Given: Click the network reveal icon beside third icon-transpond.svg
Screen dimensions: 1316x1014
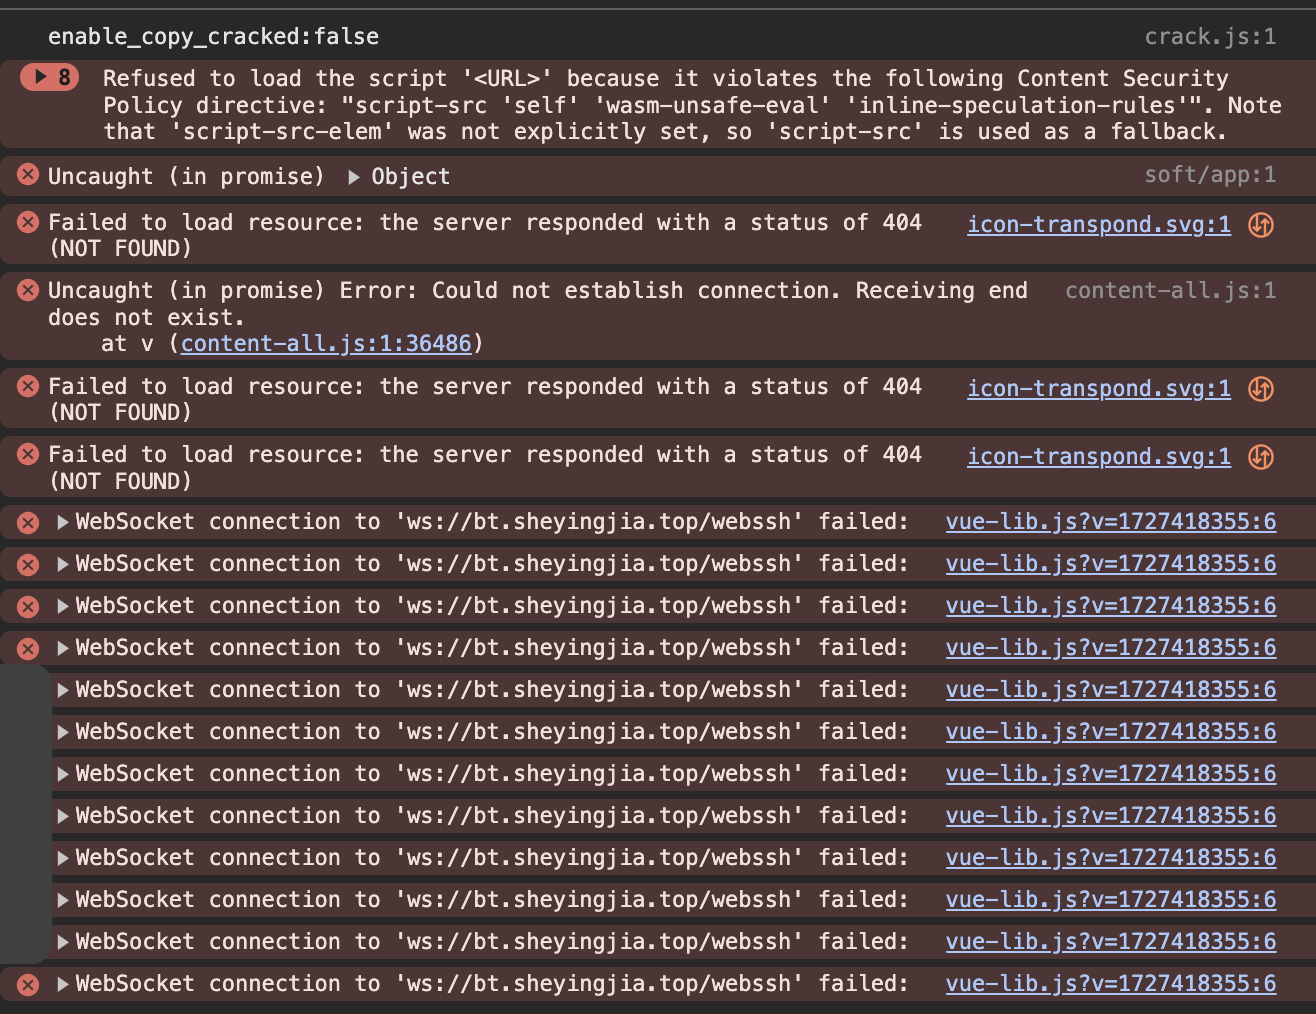Looking at the screenshot, I should [x=1261, y=457].
